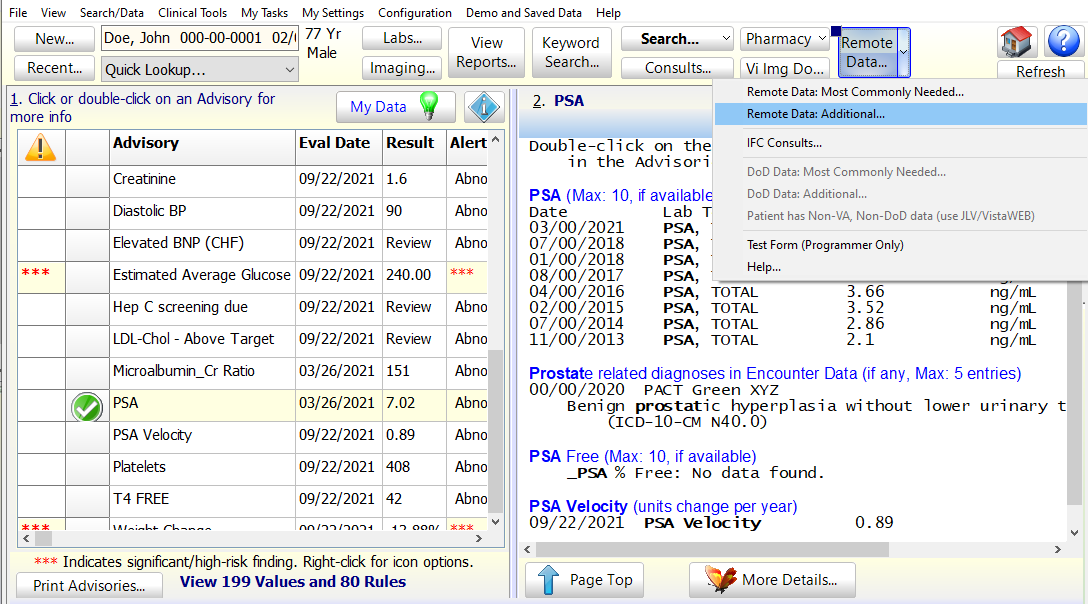Click the Consults button
This screenshot has height=604, width=1088.
tap(677, 68)
